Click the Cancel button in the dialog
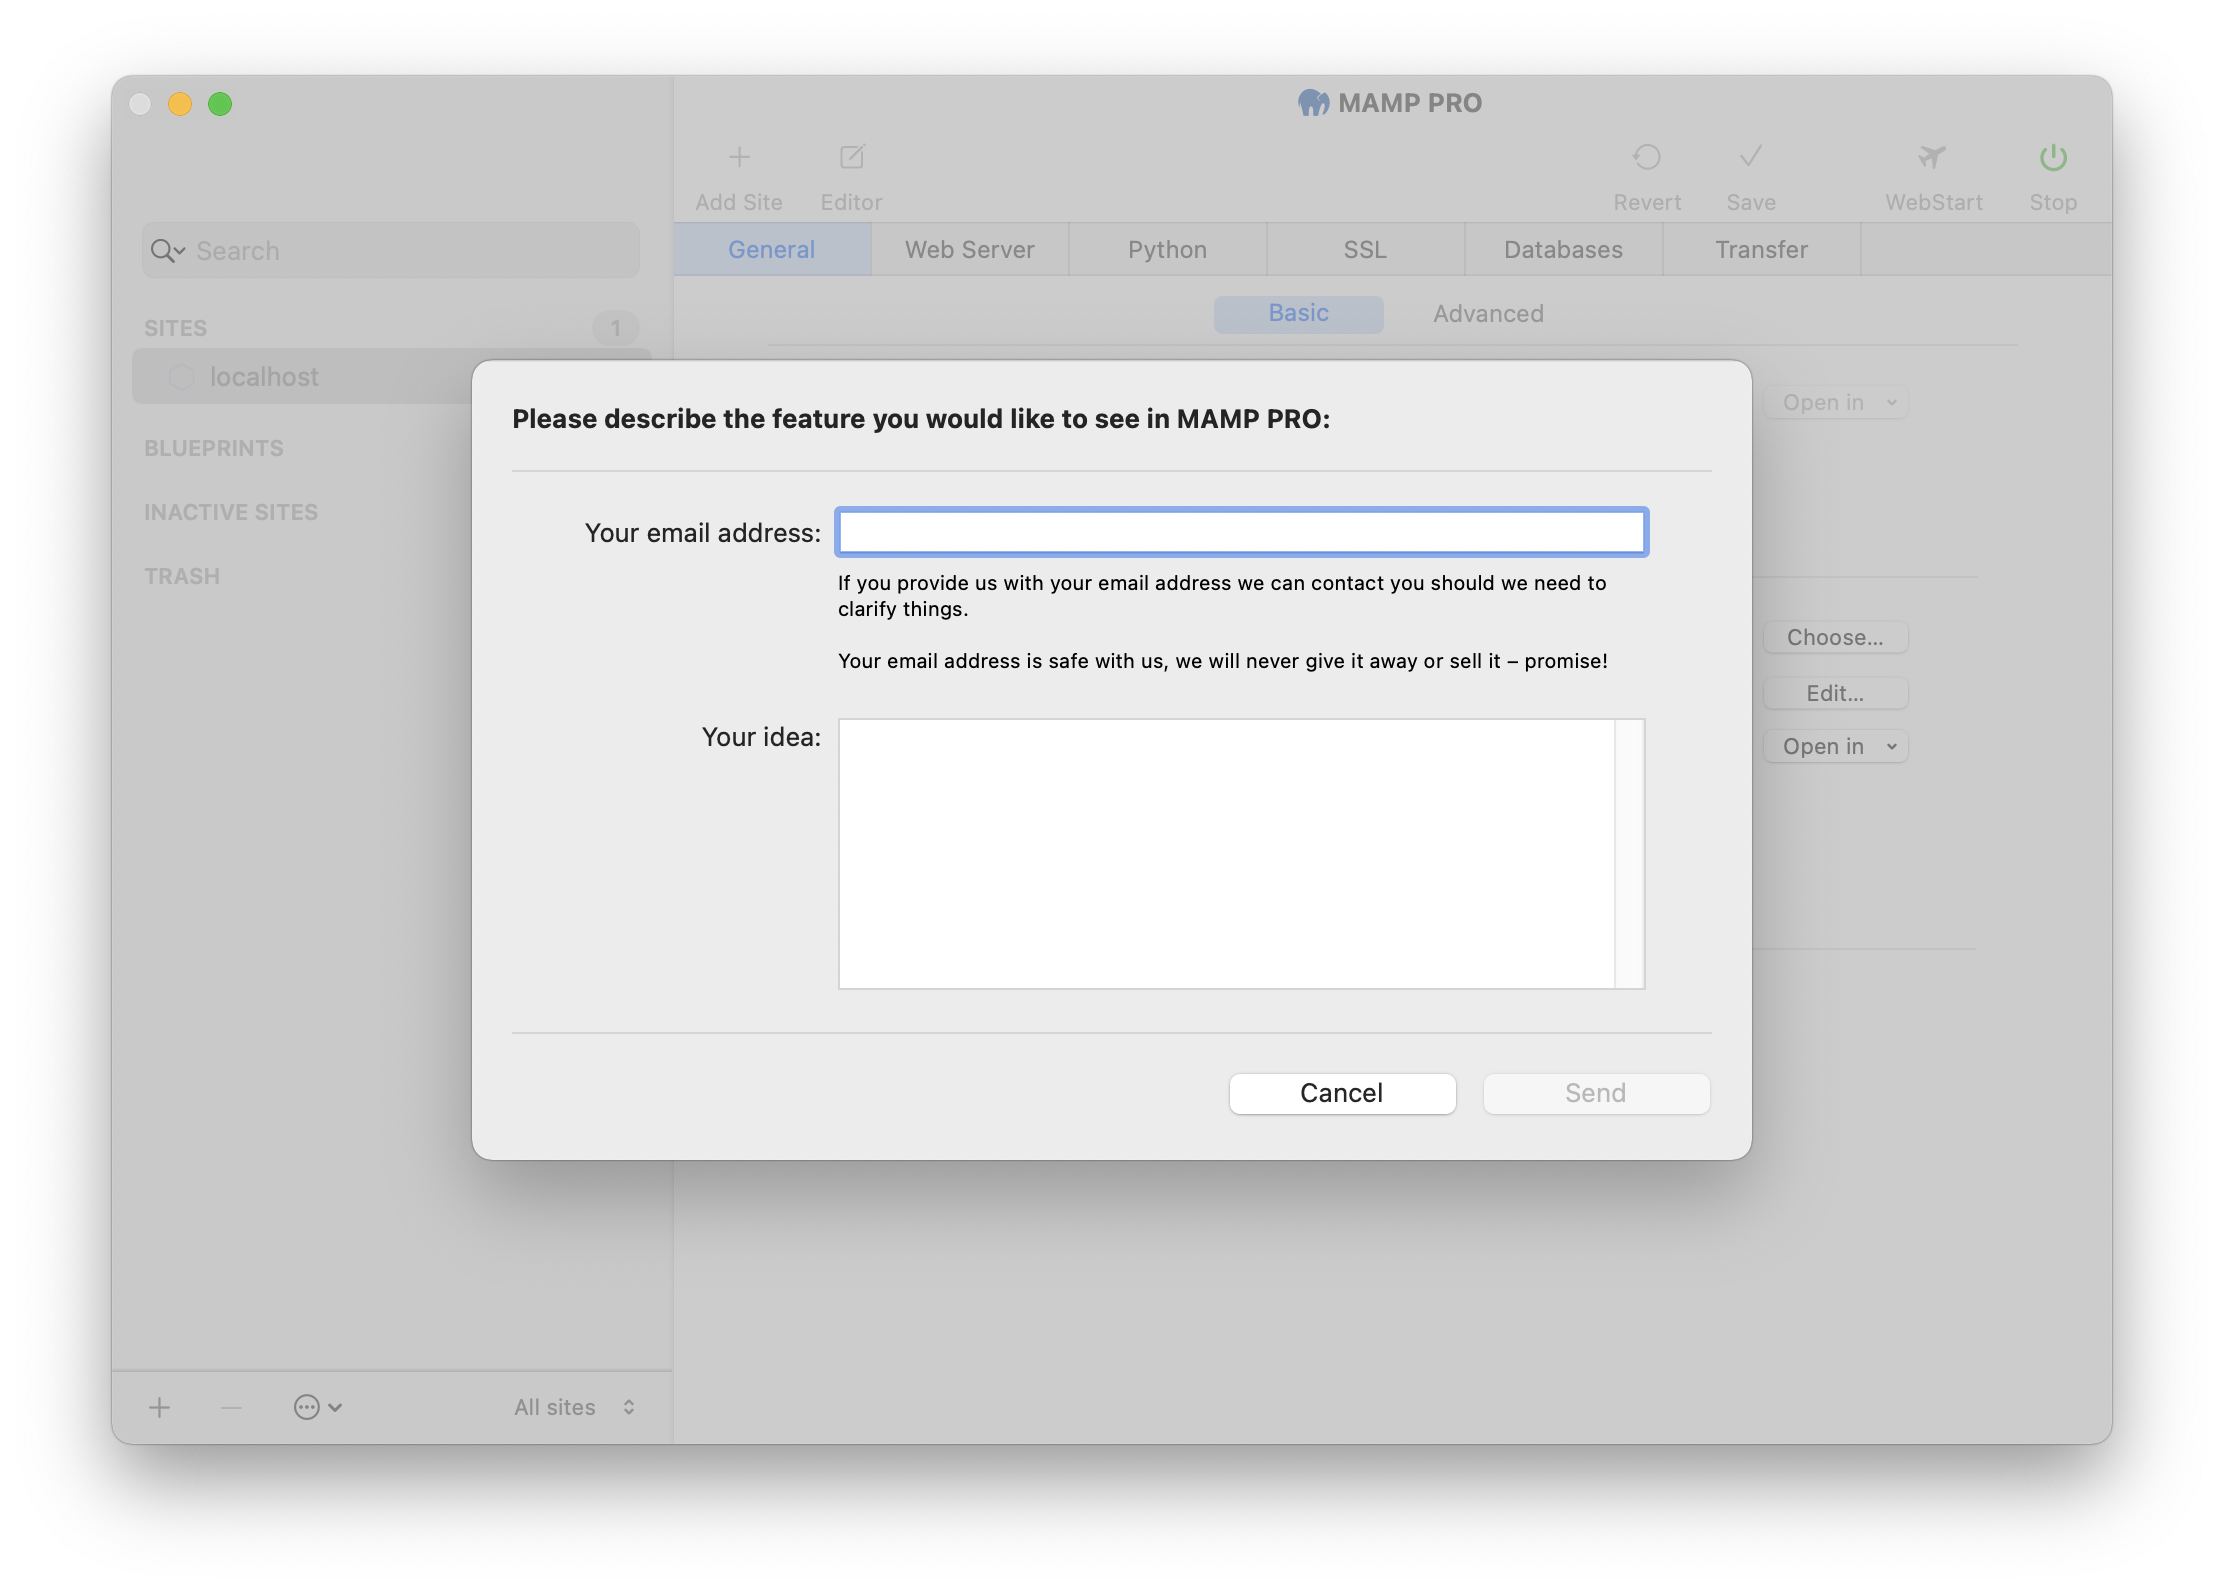The width and height of the screenshot is (2224, 1592). [x=1343, y=1093]
